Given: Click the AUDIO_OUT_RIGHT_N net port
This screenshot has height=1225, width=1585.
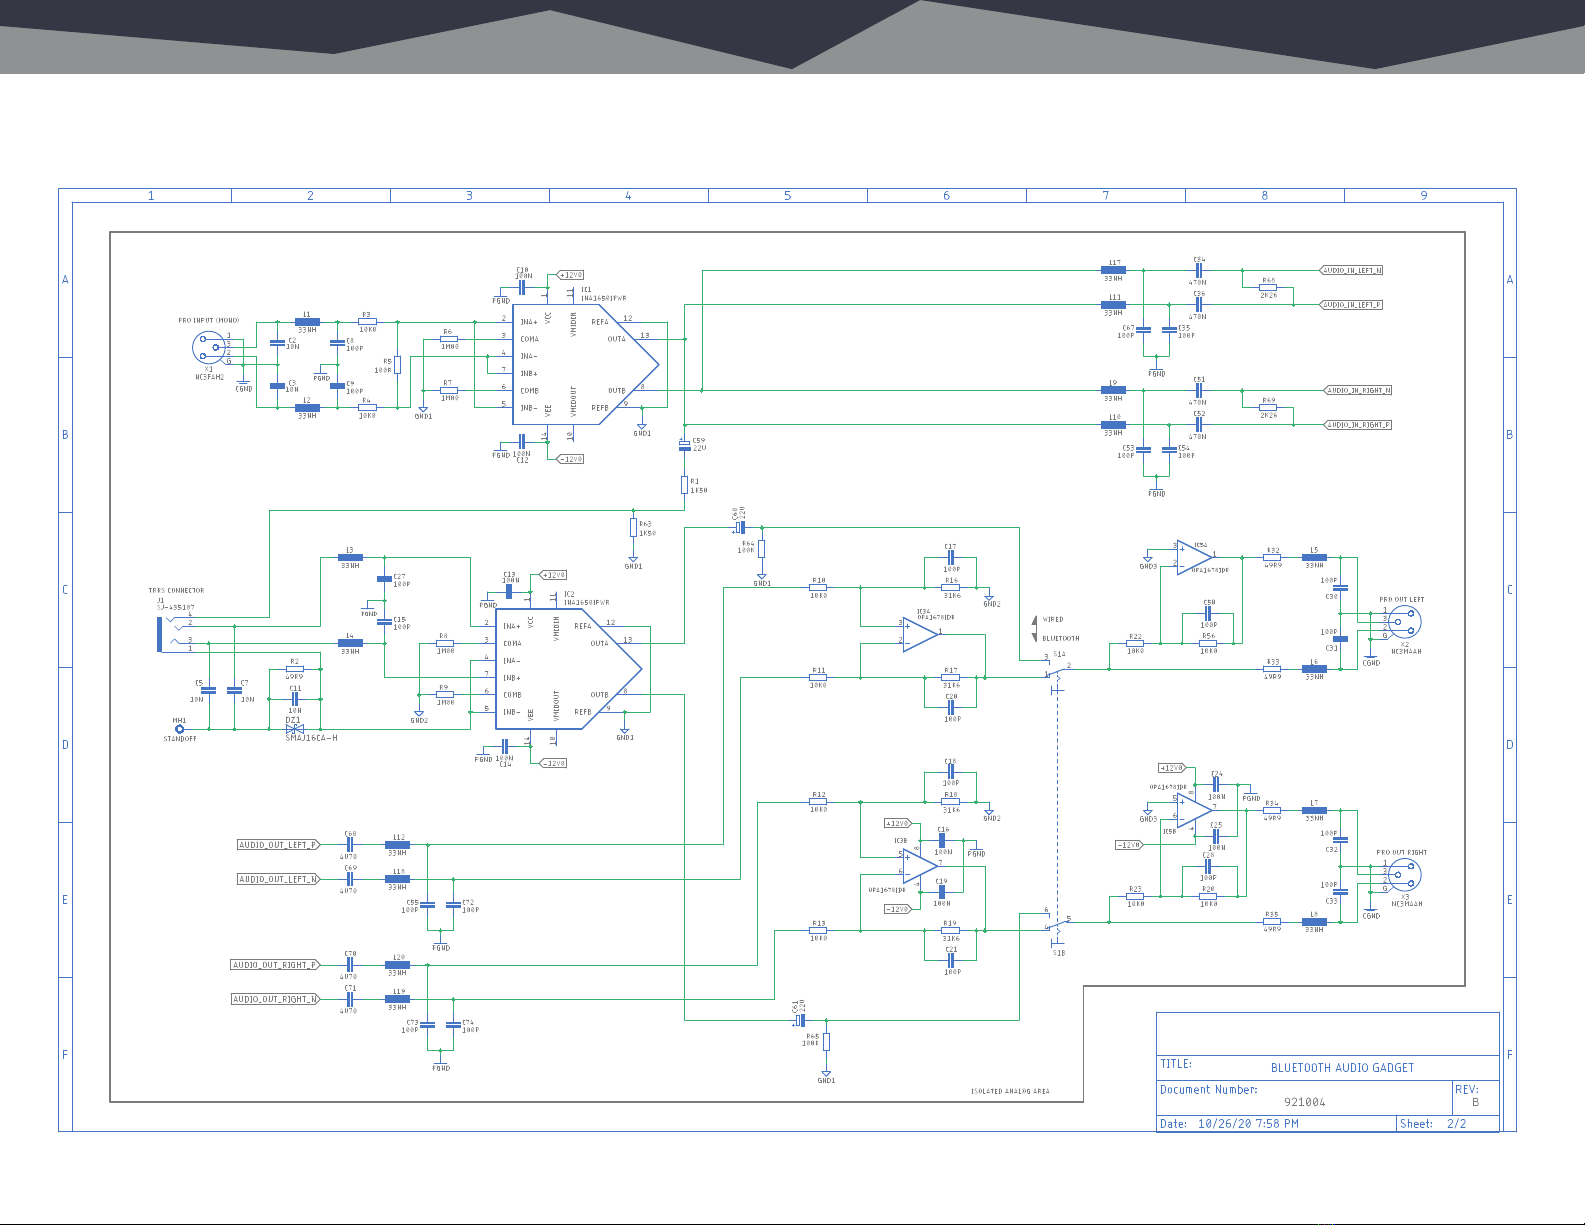Looking at the screenshot, I should click(x=275, y=999).
